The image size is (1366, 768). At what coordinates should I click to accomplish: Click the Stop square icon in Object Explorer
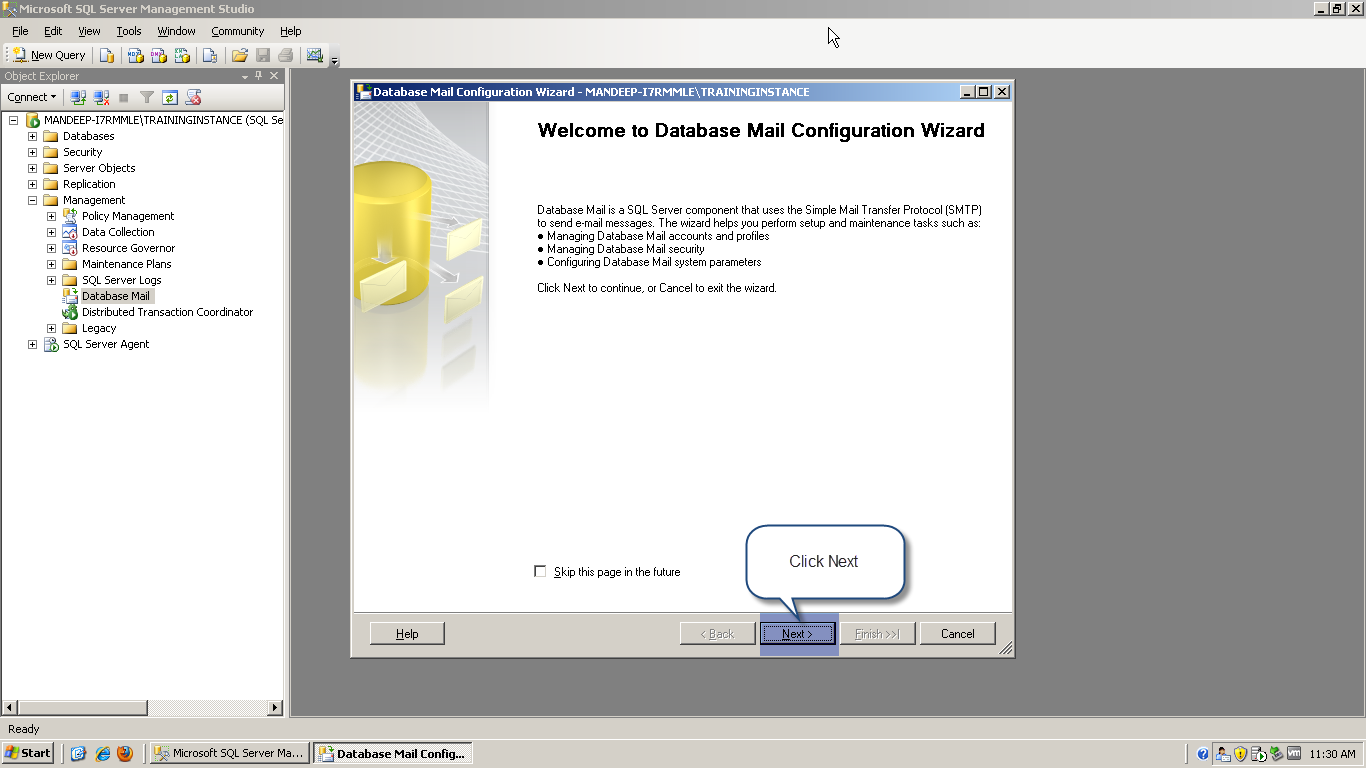click(124, 97)
